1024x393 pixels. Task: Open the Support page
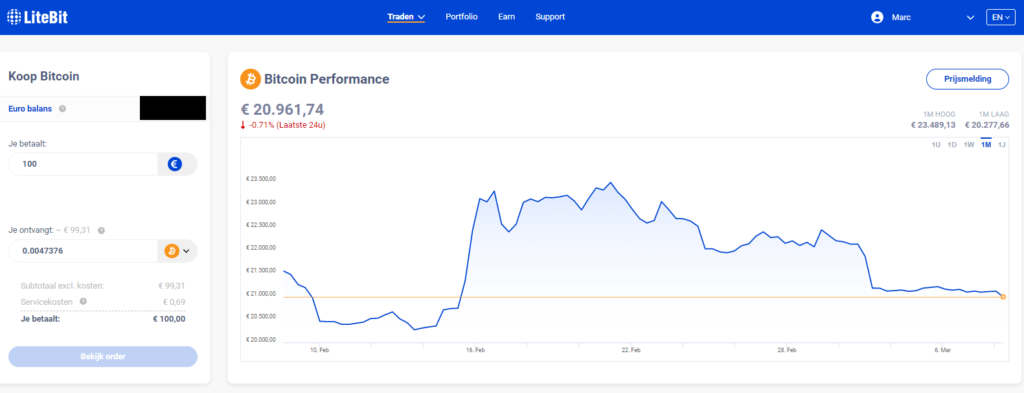550,17
